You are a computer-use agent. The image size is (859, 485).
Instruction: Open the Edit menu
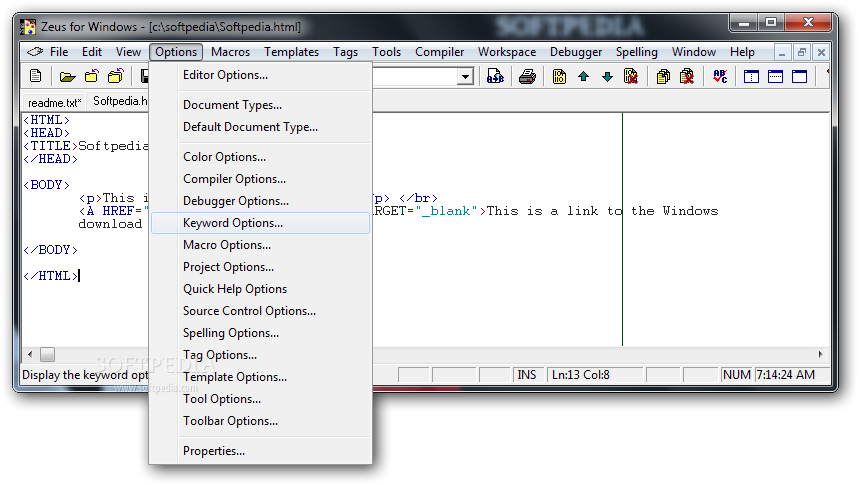point(91,52)
